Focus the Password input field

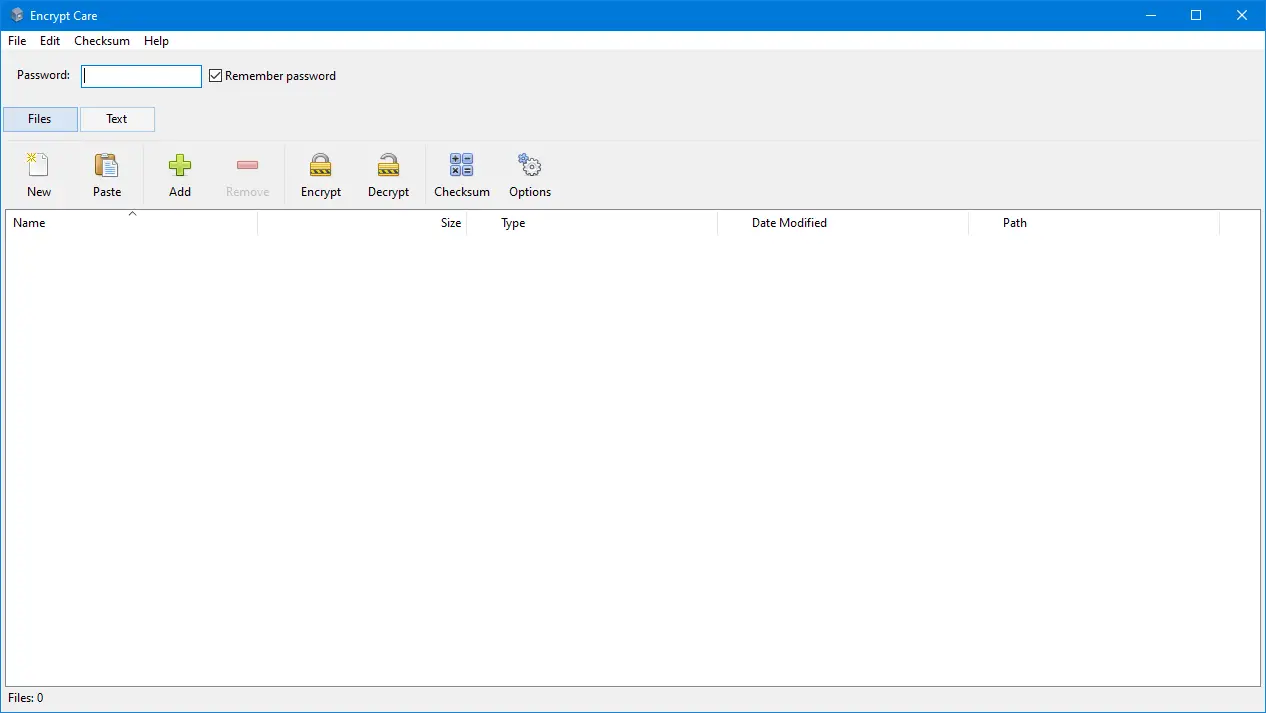pyautogui.click(x=141, y=76)
